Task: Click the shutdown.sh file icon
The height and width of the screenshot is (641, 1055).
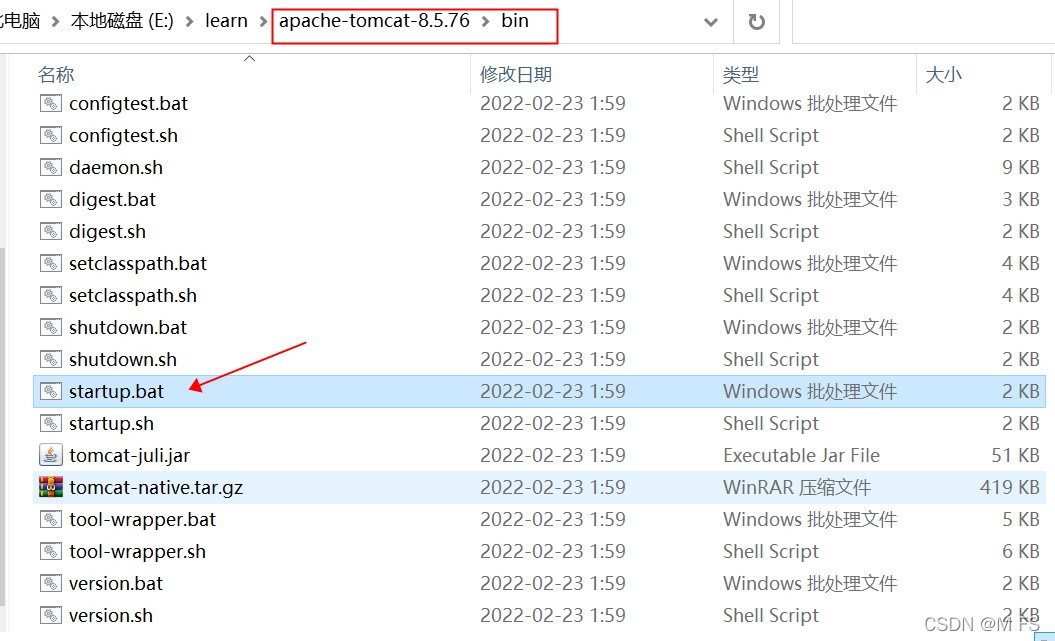Action: tap(50, 359)
